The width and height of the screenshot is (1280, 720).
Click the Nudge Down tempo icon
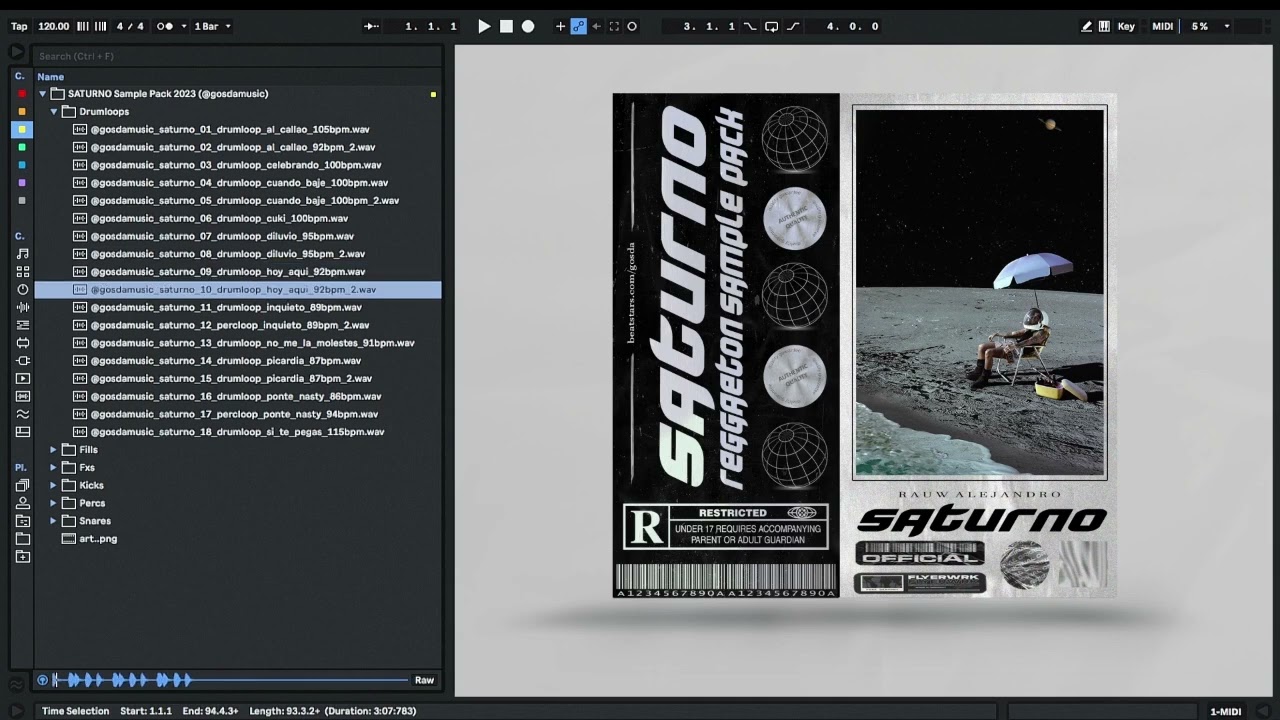tap(83, 27)
